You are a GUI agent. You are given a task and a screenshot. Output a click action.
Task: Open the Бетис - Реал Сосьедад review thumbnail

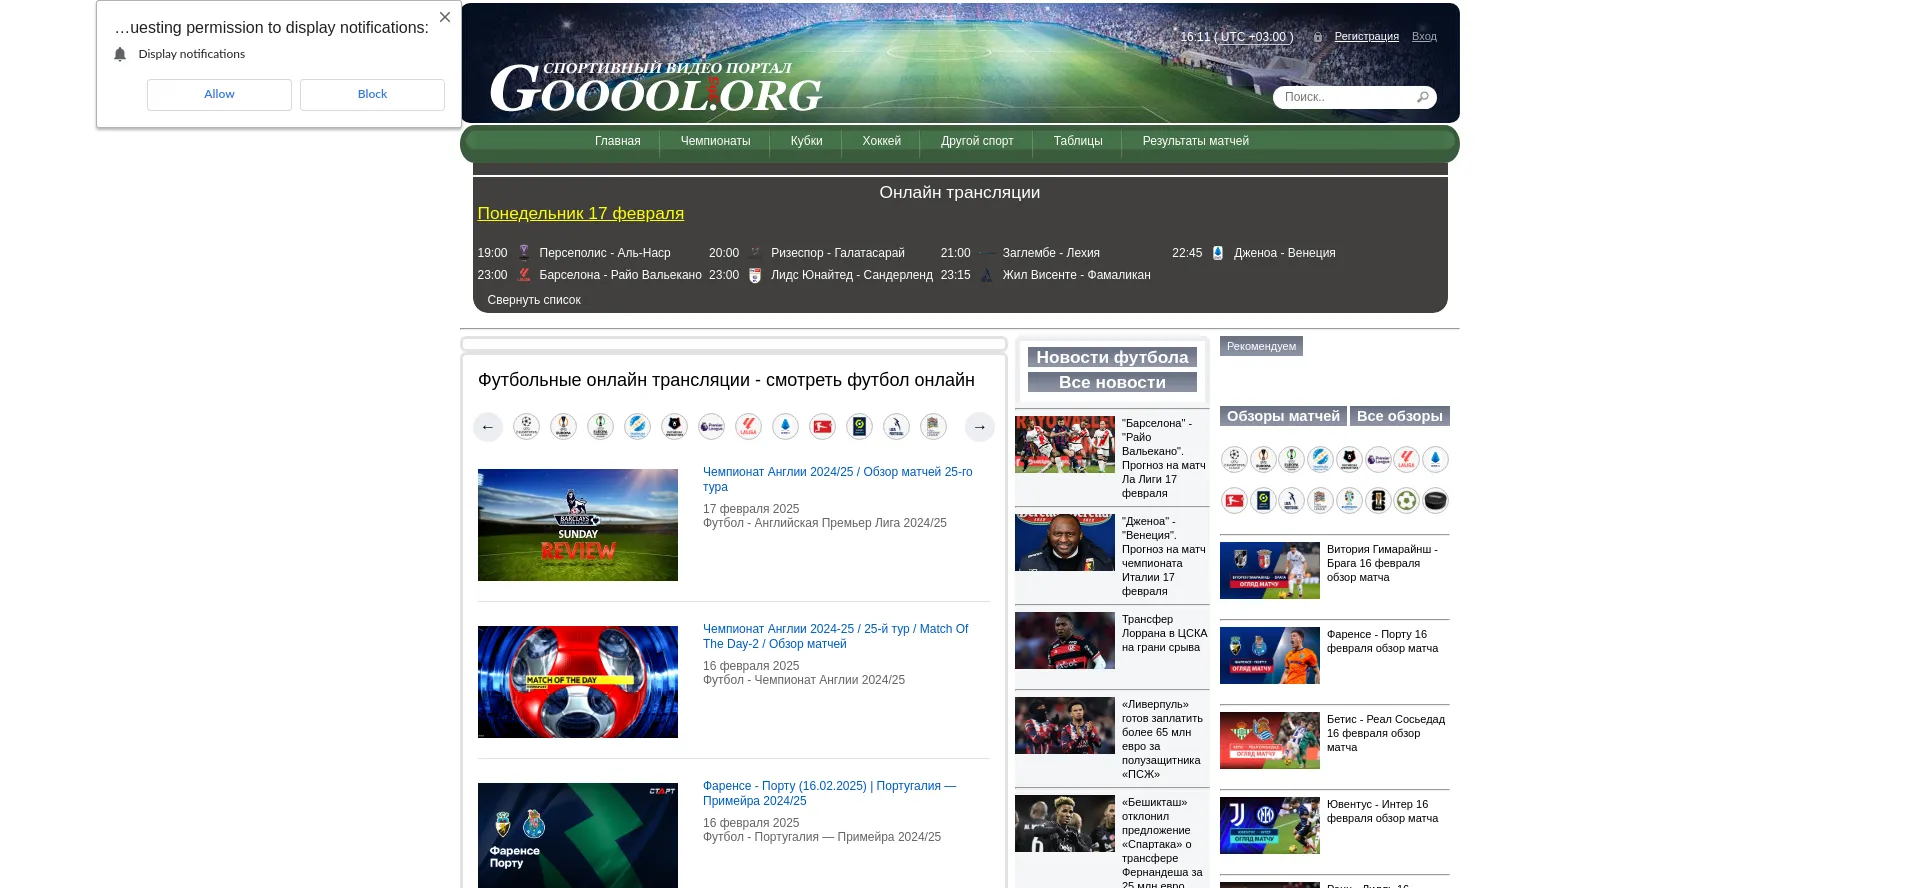pos(1269,740)
